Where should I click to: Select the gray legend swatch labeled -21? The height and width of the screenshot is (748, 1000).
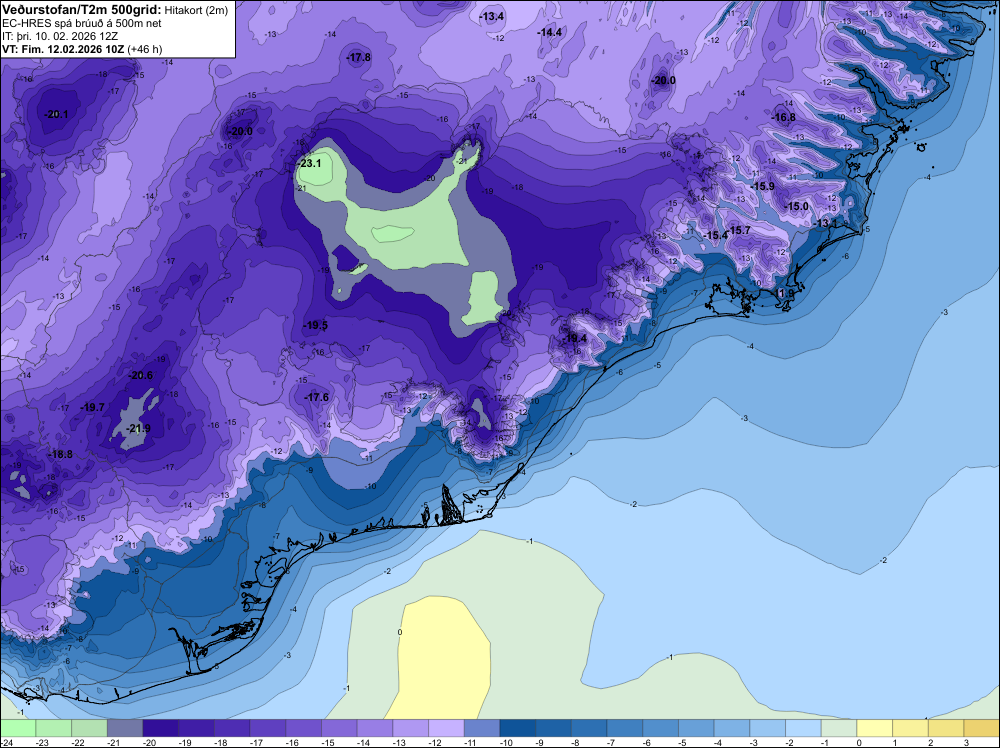coord(125,728)
